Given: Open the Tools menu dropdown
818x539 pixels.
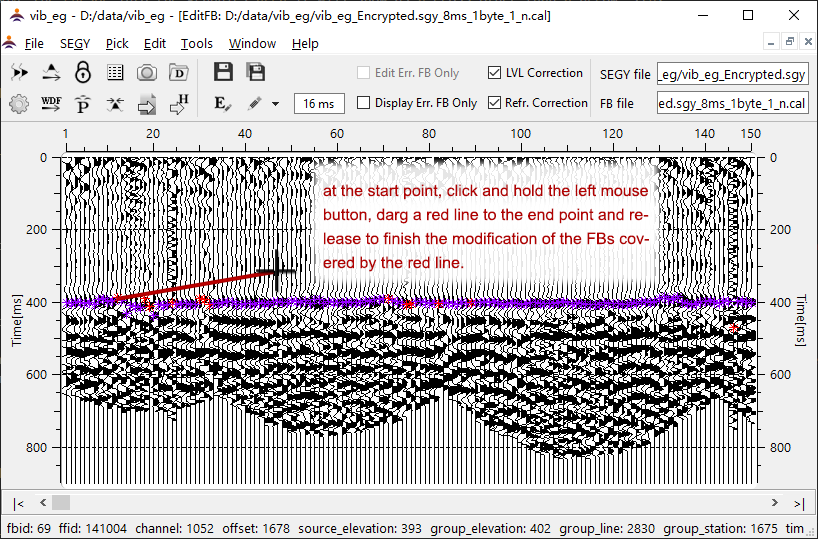Looking at the screenshot, I should point(196,43).
